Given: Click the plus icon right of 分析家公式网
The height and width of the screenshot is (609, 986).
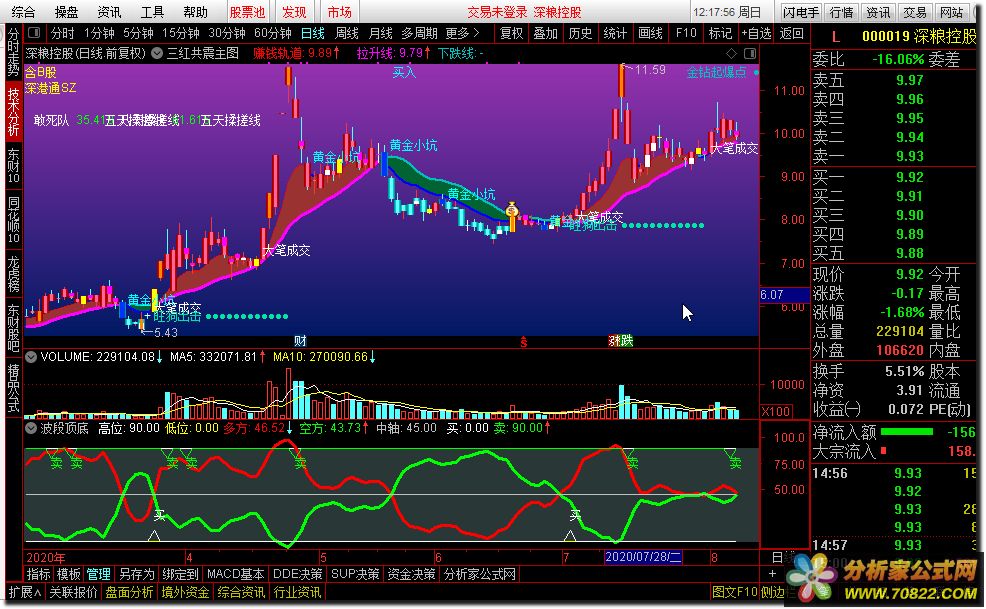Looking at the screenshot, I should (x=772, y=574).
